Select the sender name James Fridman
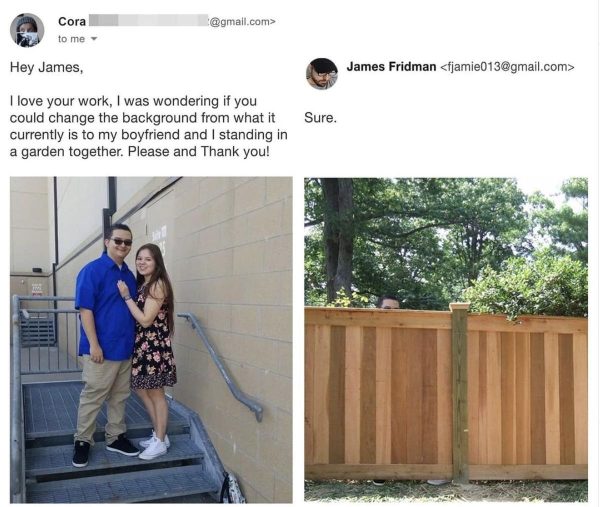Viewport: 600px width, 507px height. pos(391,67)
